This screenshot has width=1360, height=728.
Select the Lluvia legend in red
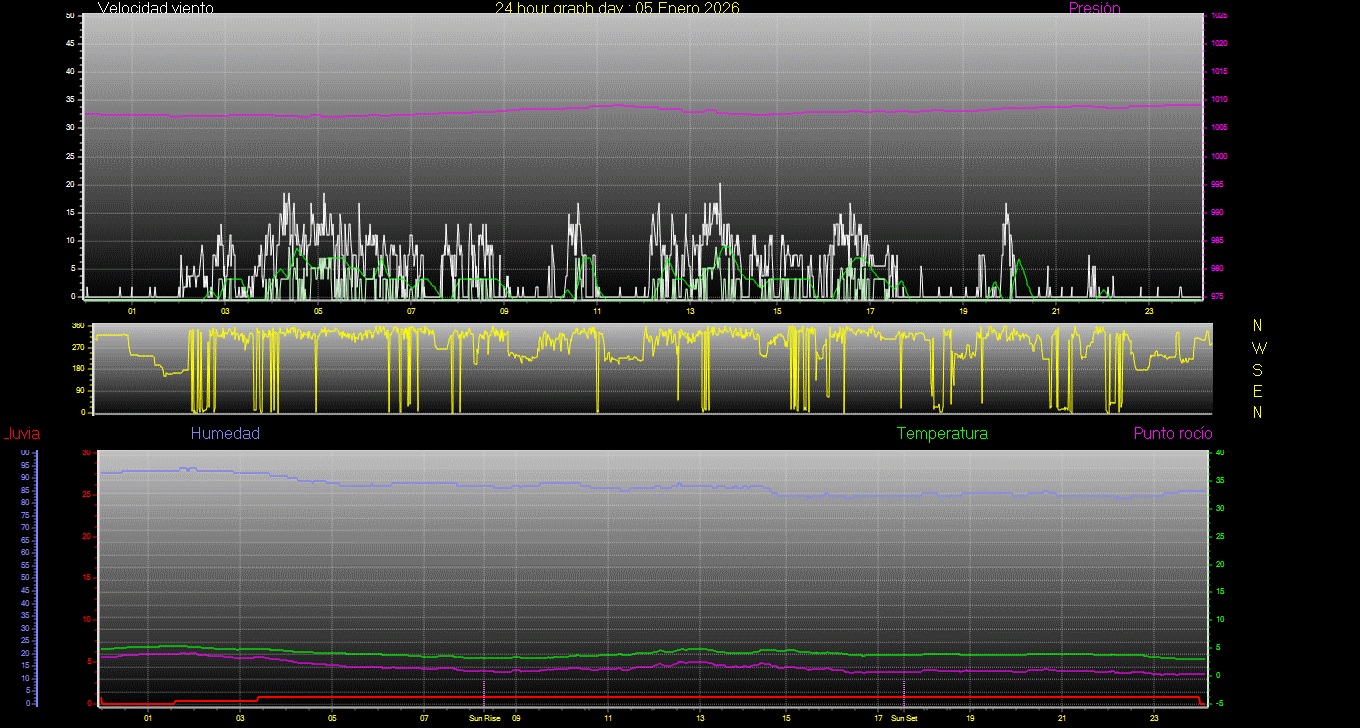coord(20,434)
